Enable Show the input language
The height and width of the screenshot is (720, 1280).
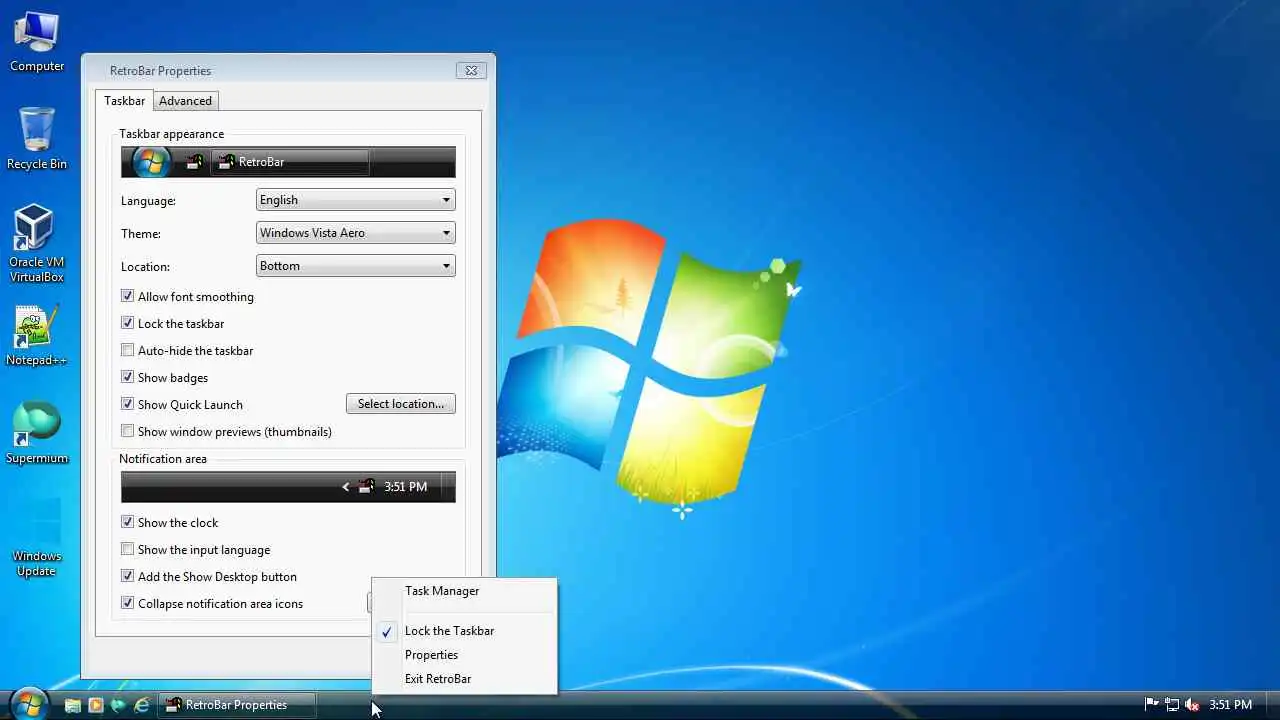point(127,549)
